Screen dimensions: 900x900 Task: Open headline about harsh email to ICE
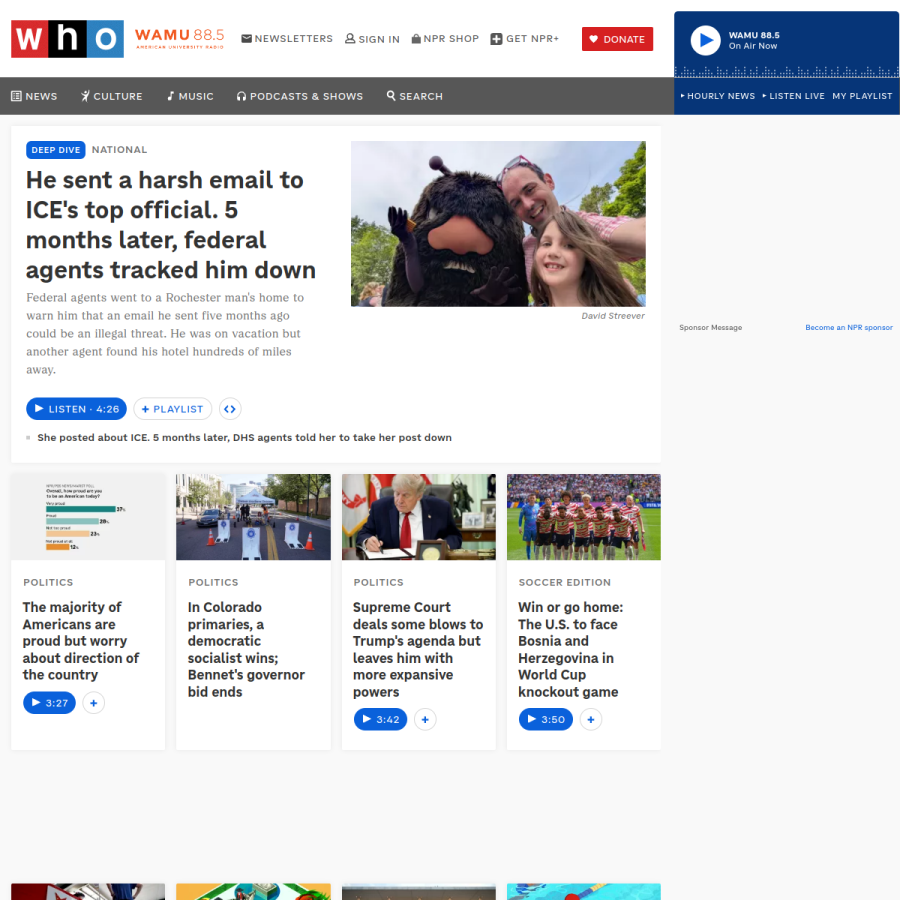[x=170, y=225]
